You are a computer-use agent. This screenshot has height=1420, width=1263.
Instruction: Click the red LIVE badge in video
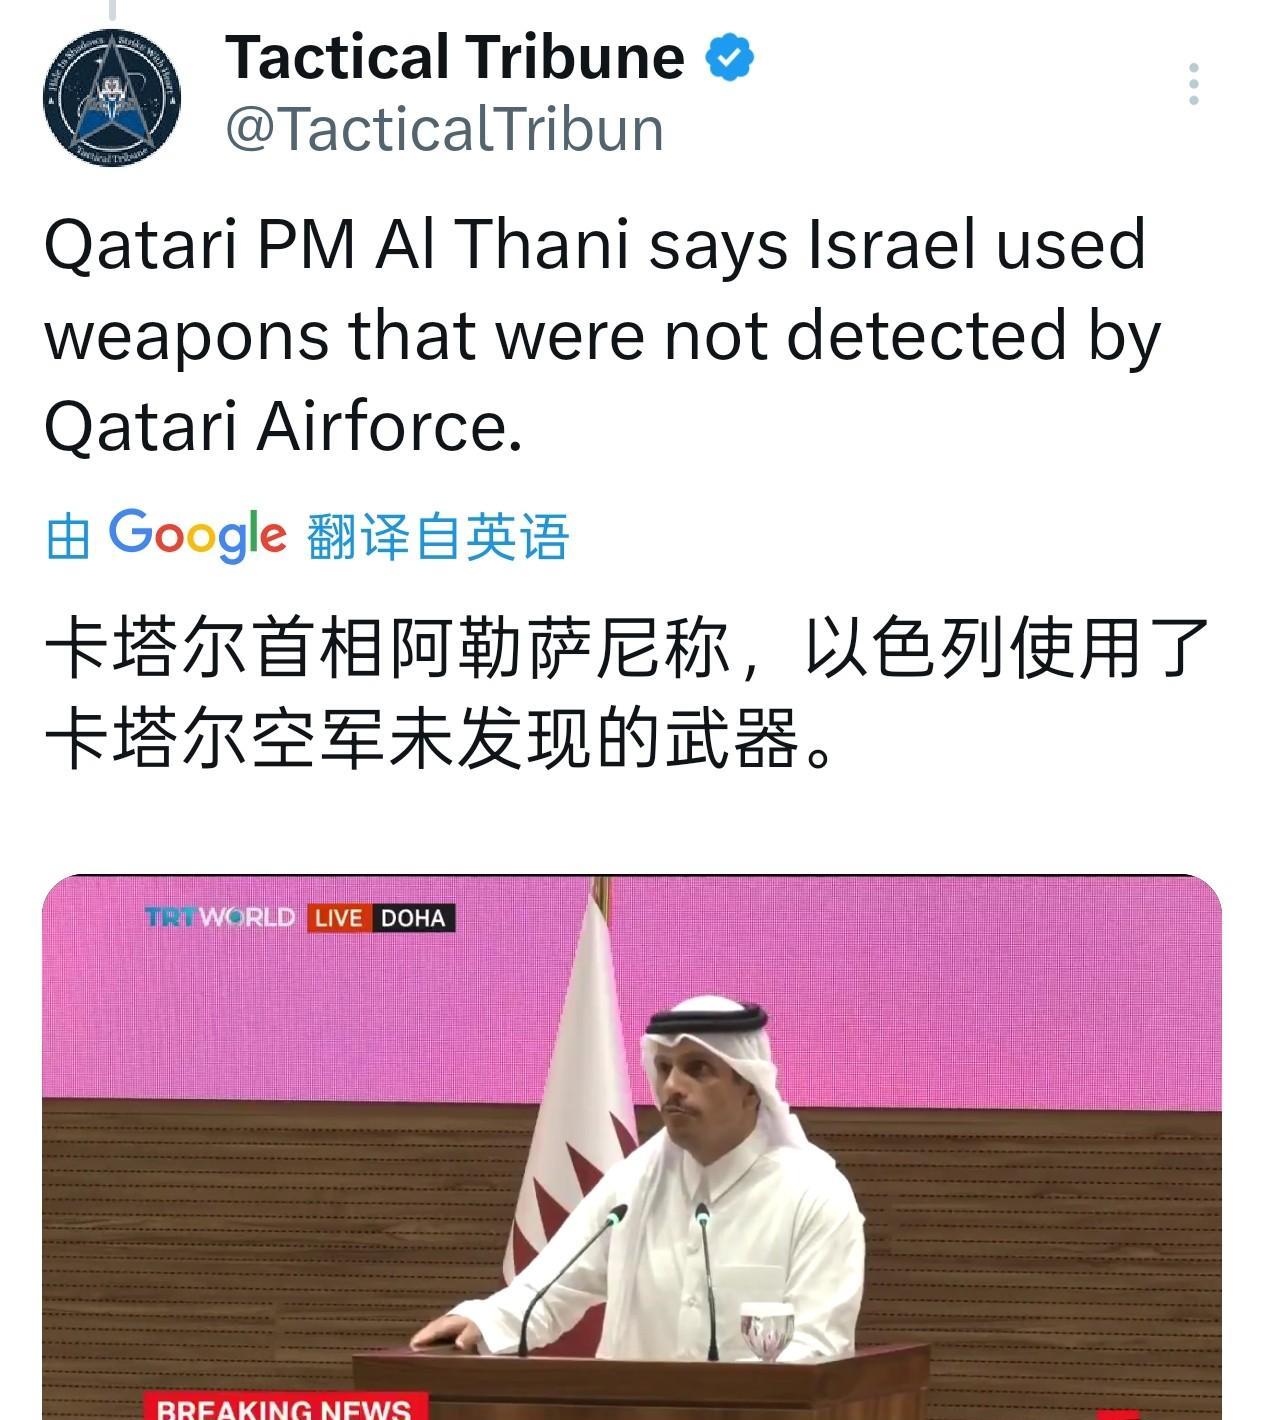click(338, 918)
